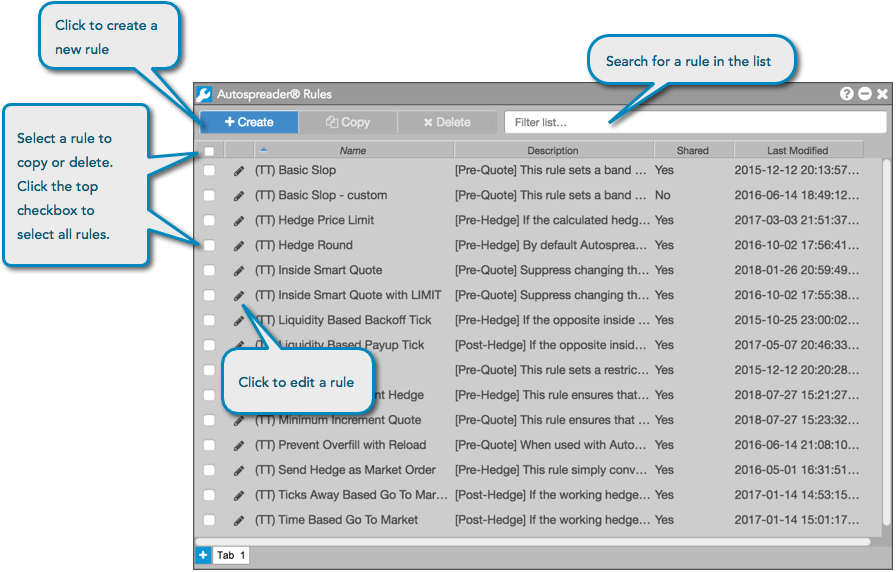Viewport: 896px width, 572px height.
Task: Select the (TT) Hedge Round rule name
Action: tap(304, 245)
